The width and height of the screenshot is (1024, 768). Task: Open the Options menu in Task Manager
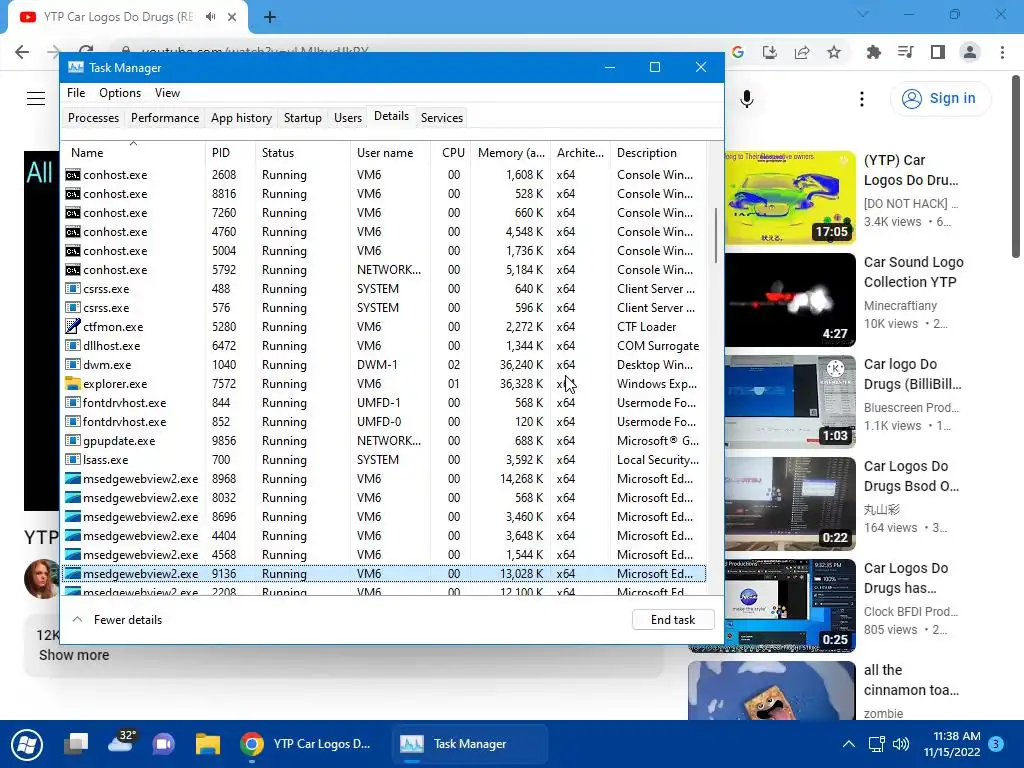[120, 93]
